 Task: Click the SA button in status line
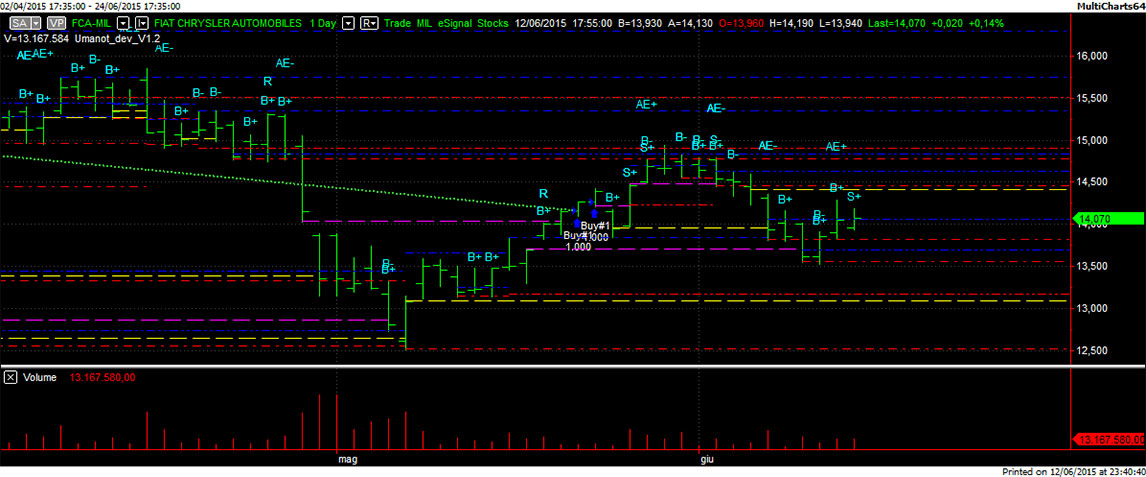22,22
